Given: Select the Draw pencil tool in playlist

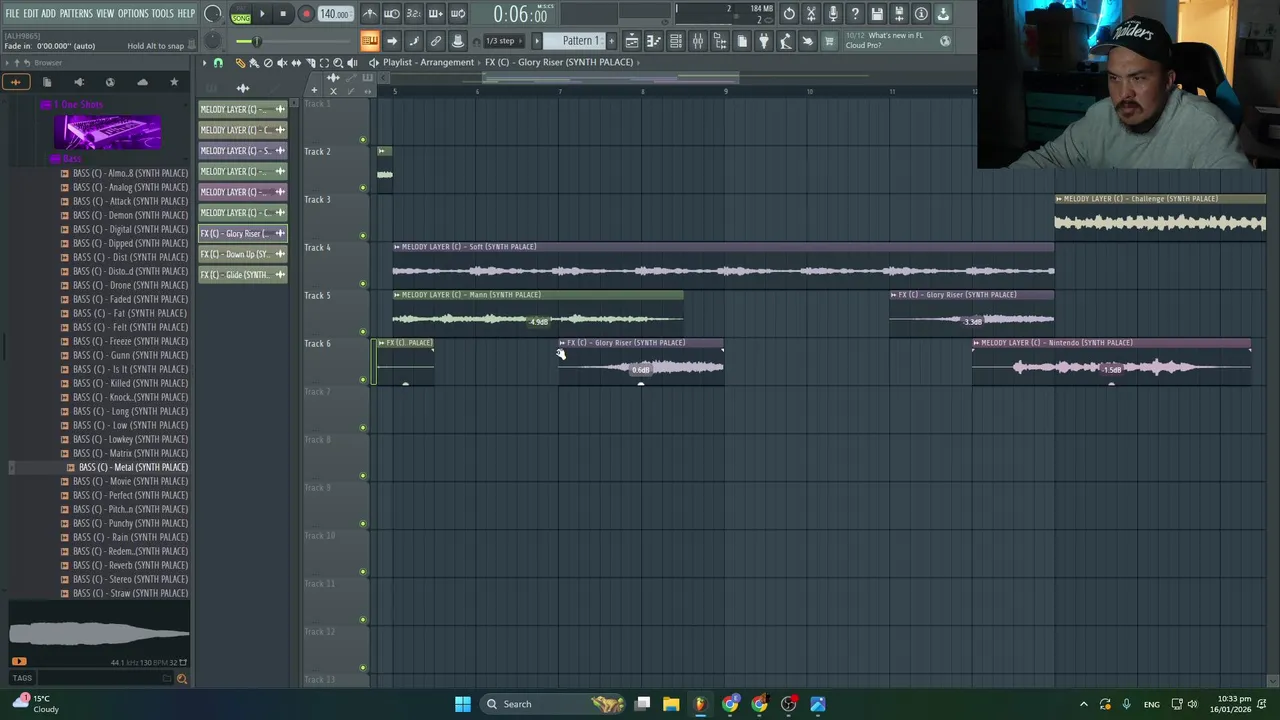Looking at the screenshot, I should point(240,62).
